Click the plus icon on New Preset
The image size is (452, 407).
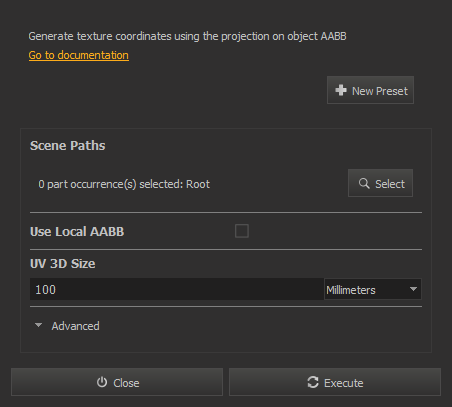click(x=341, y=90)
